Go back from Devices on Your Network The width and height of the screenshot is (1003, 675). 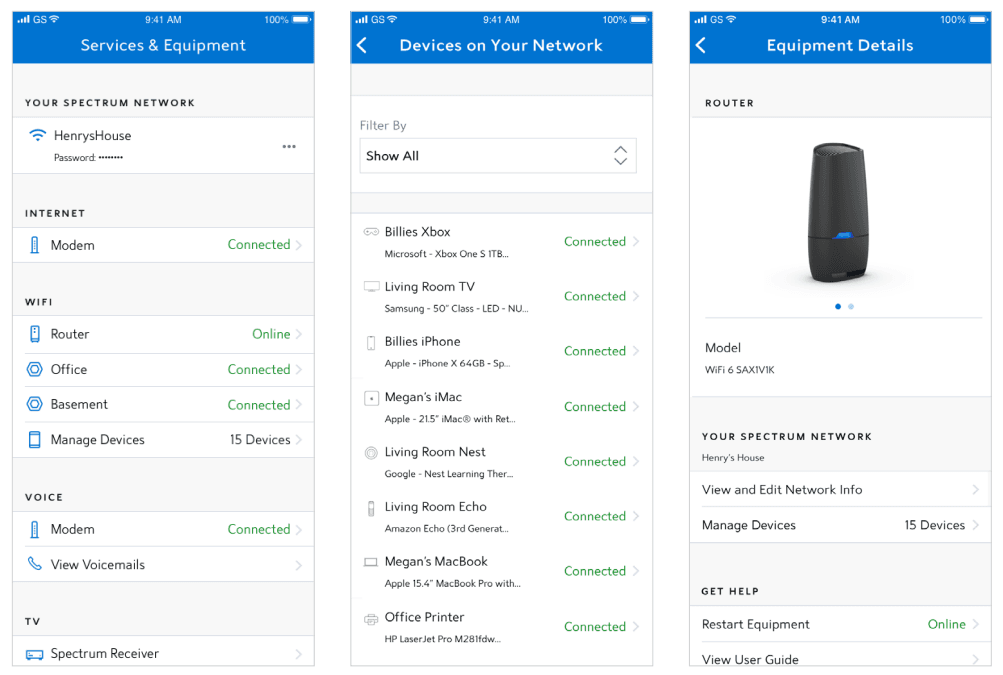coord(363,46)
